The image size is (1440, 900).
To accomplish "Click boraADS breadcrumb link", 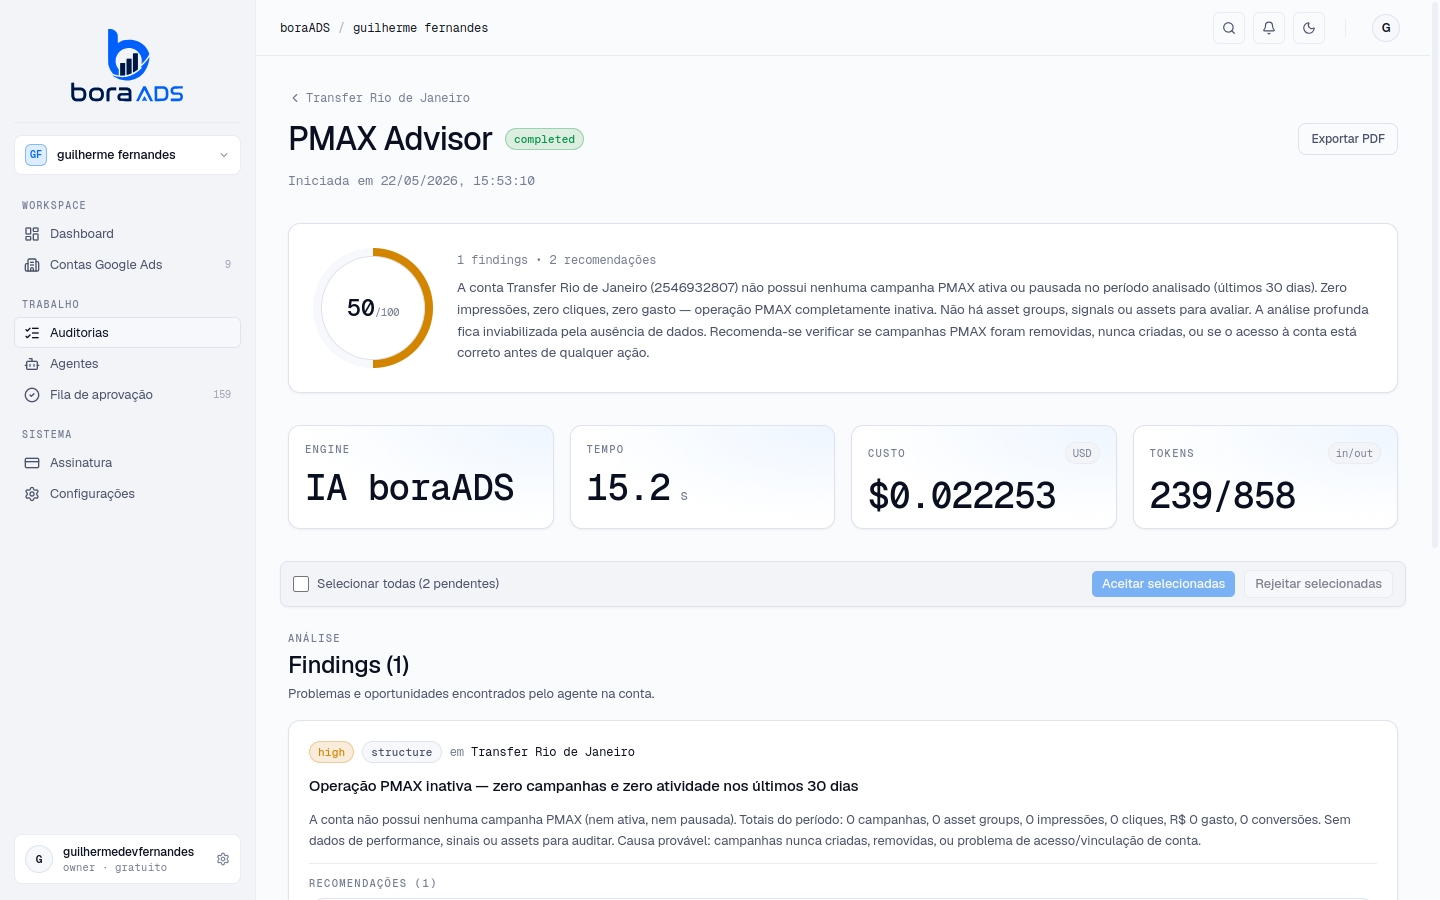I will 305,28.
